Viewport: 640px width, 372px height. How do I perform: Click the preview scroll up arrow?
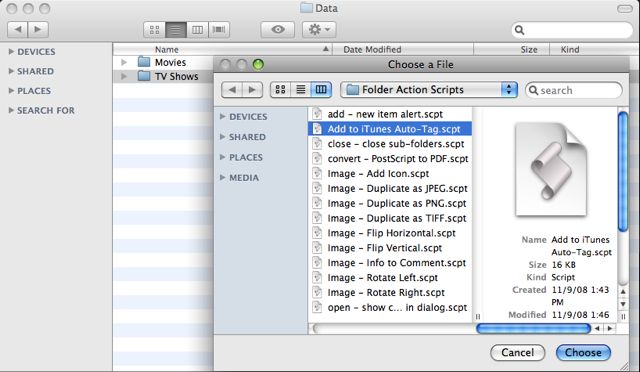[x=623, y=292]
